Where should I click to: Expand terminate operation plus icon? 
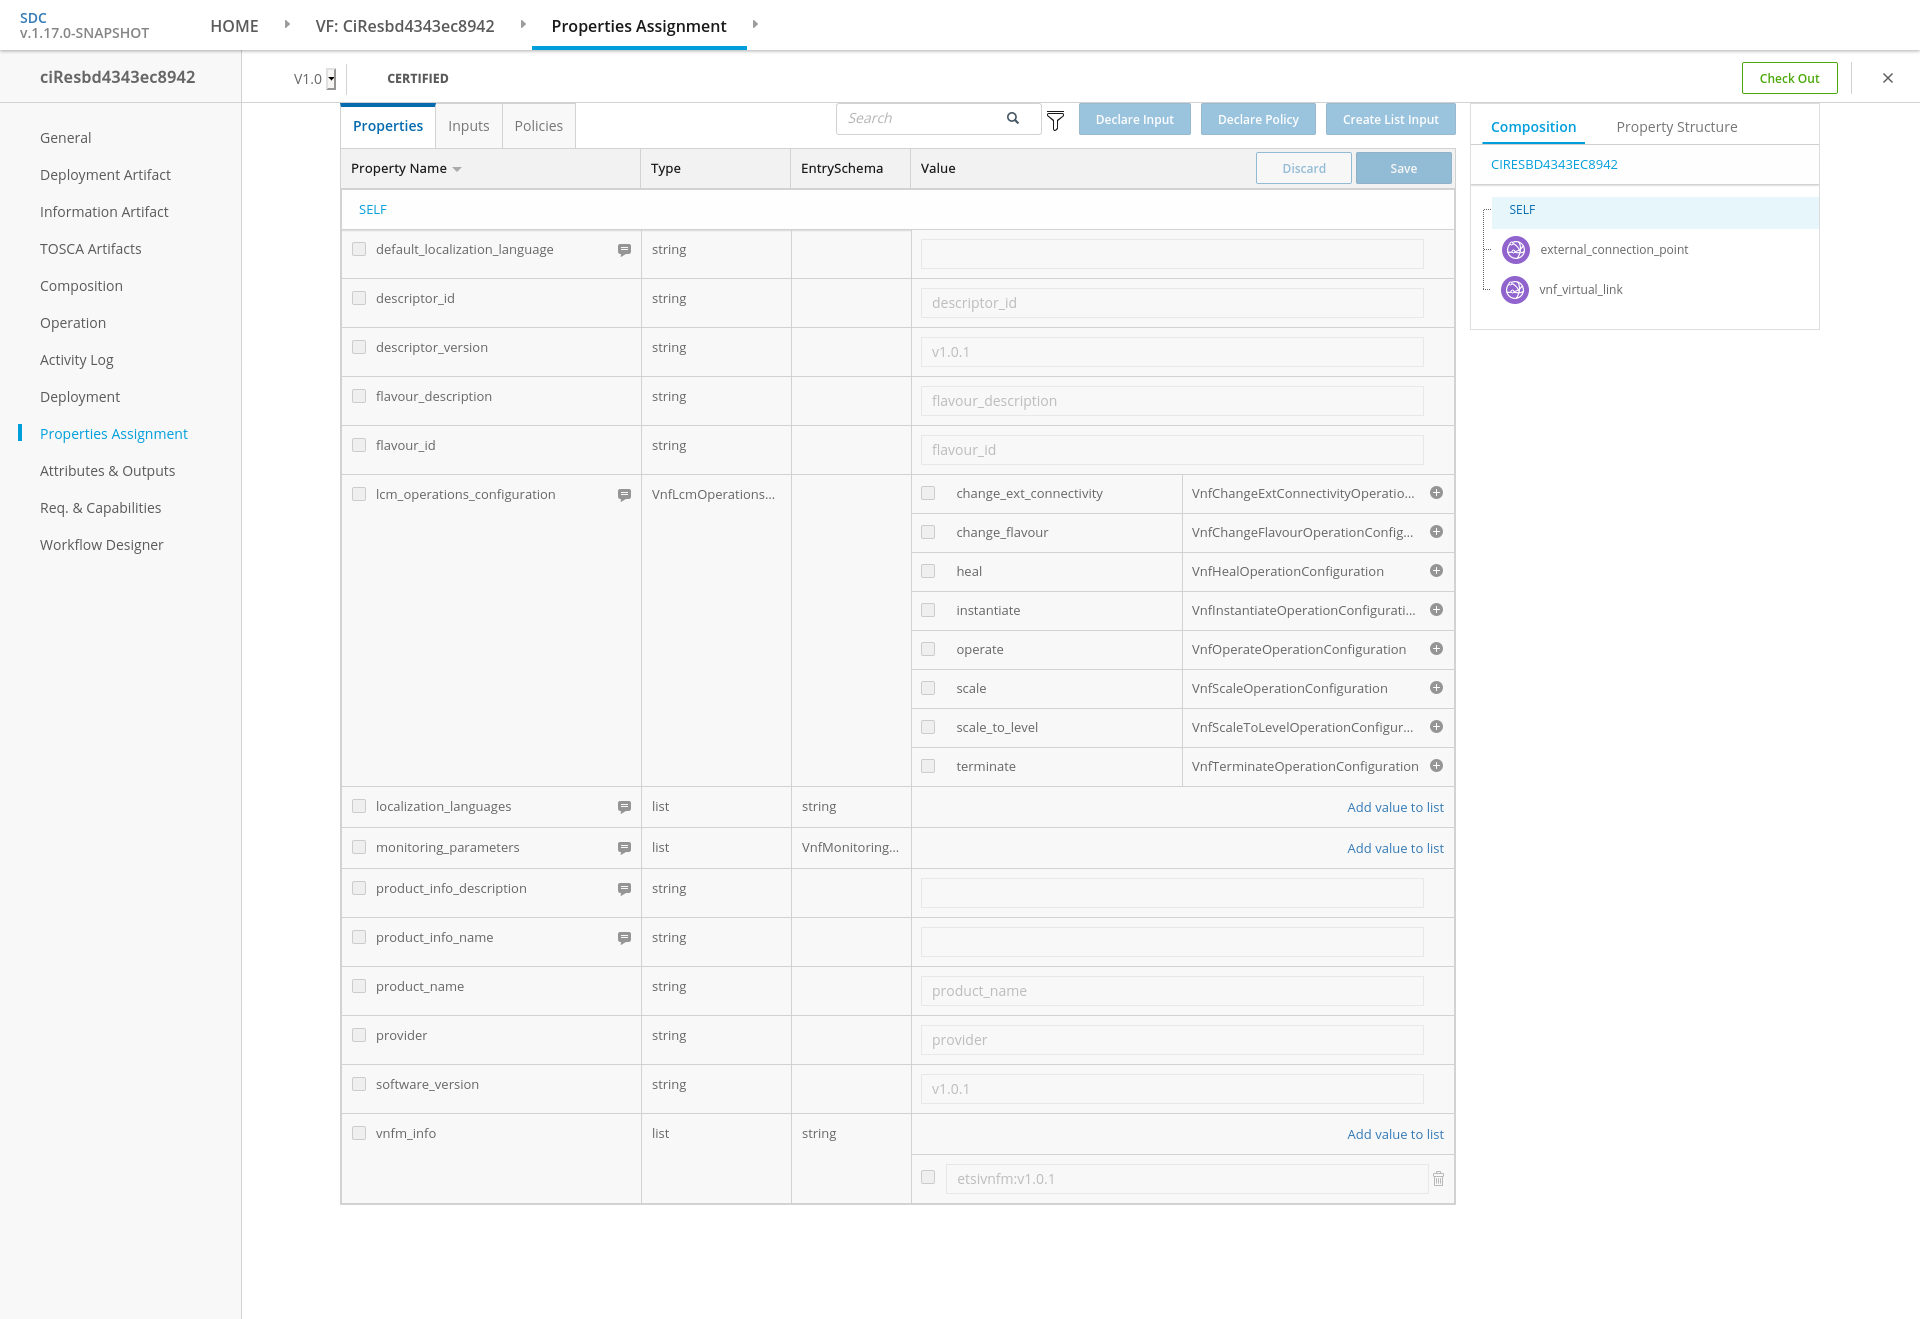point(1436,766)
